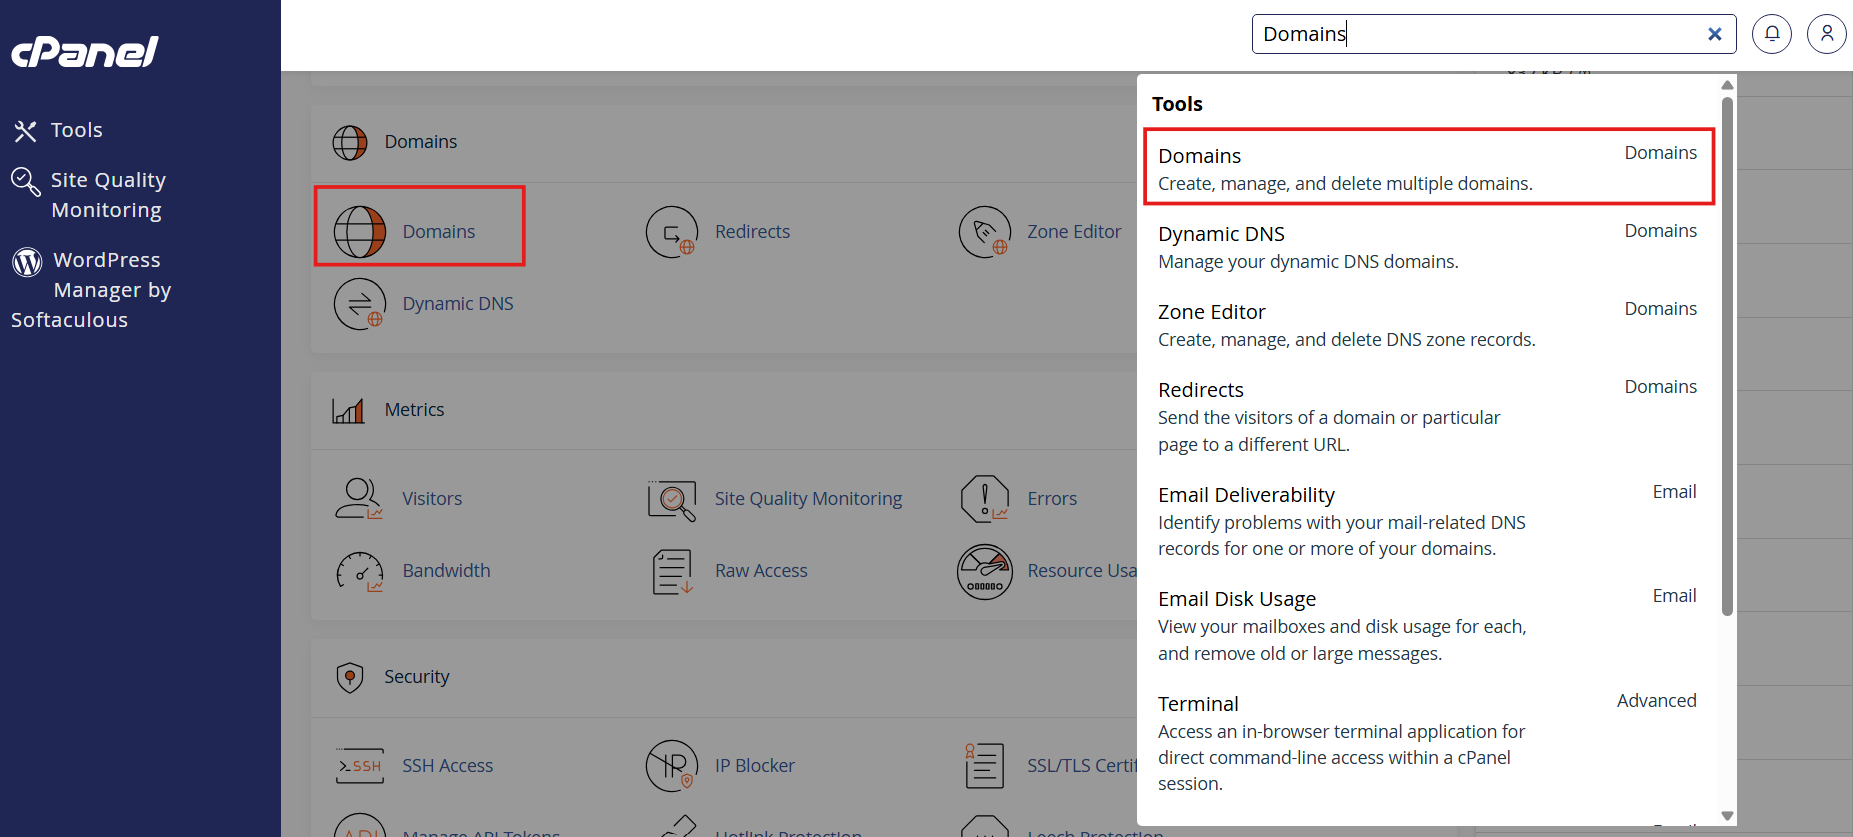Viewport: 1853px width, 837px height.
Task: Click the Domains section header globe icon
Action: point(350,143)
